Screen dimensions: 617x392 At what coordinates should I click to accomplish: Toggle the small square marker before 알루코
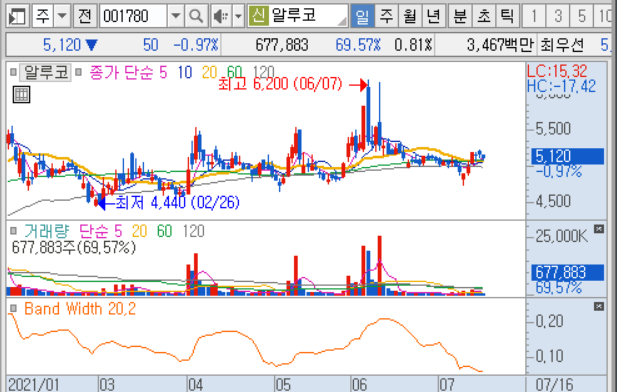(13, 72)
